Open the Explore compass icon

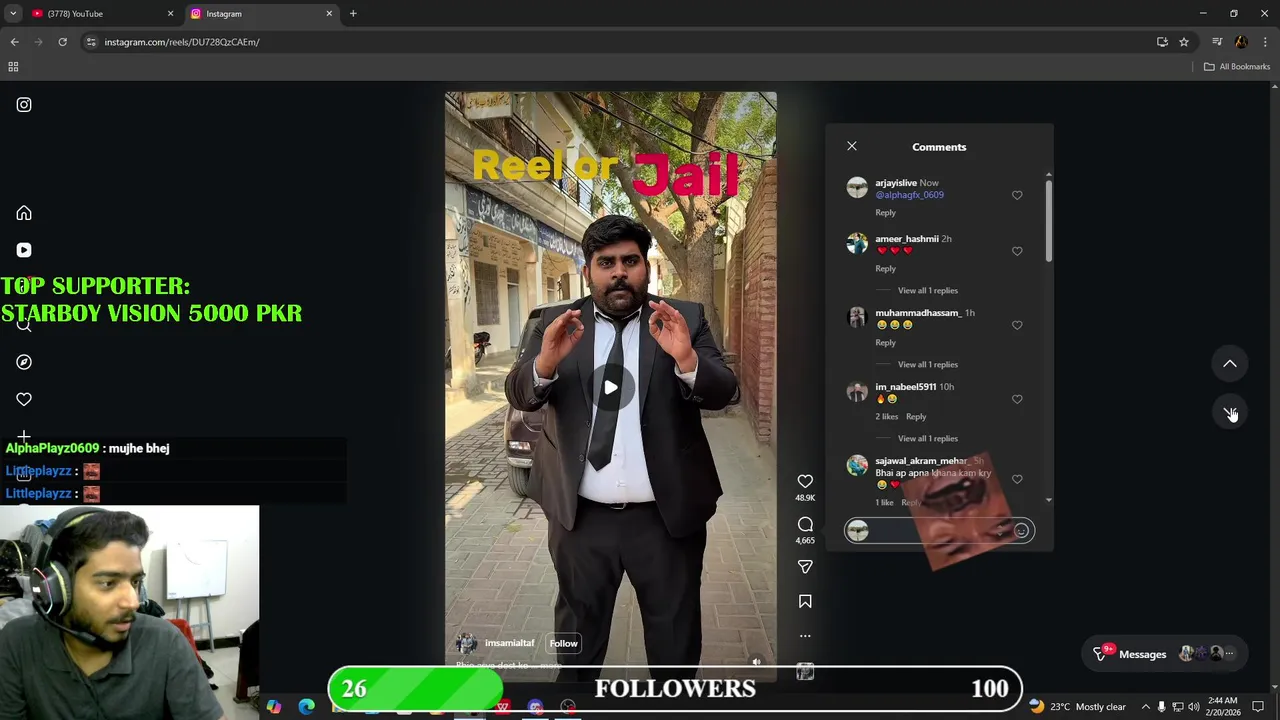[x=24, y=362]
